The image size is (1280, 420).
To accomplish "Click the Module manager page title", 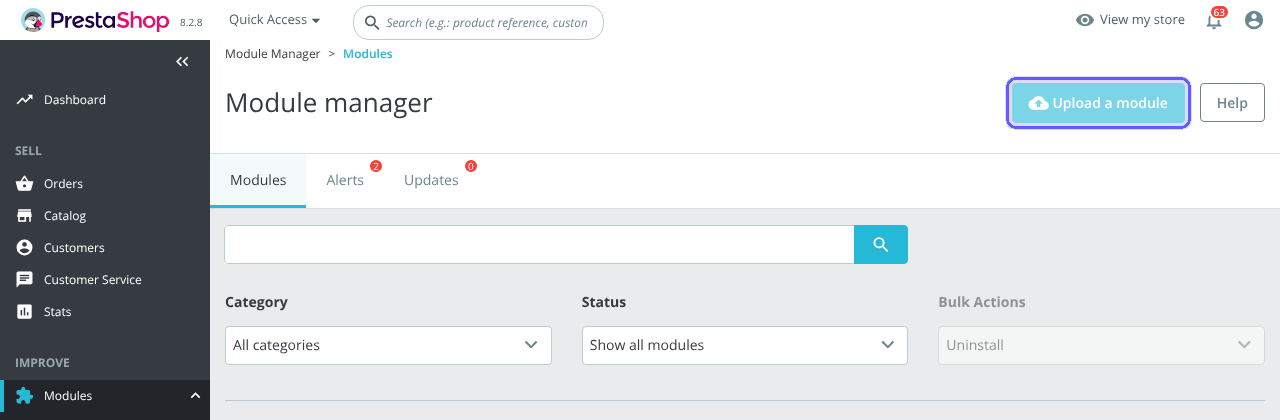I will (x=329, y=103).
